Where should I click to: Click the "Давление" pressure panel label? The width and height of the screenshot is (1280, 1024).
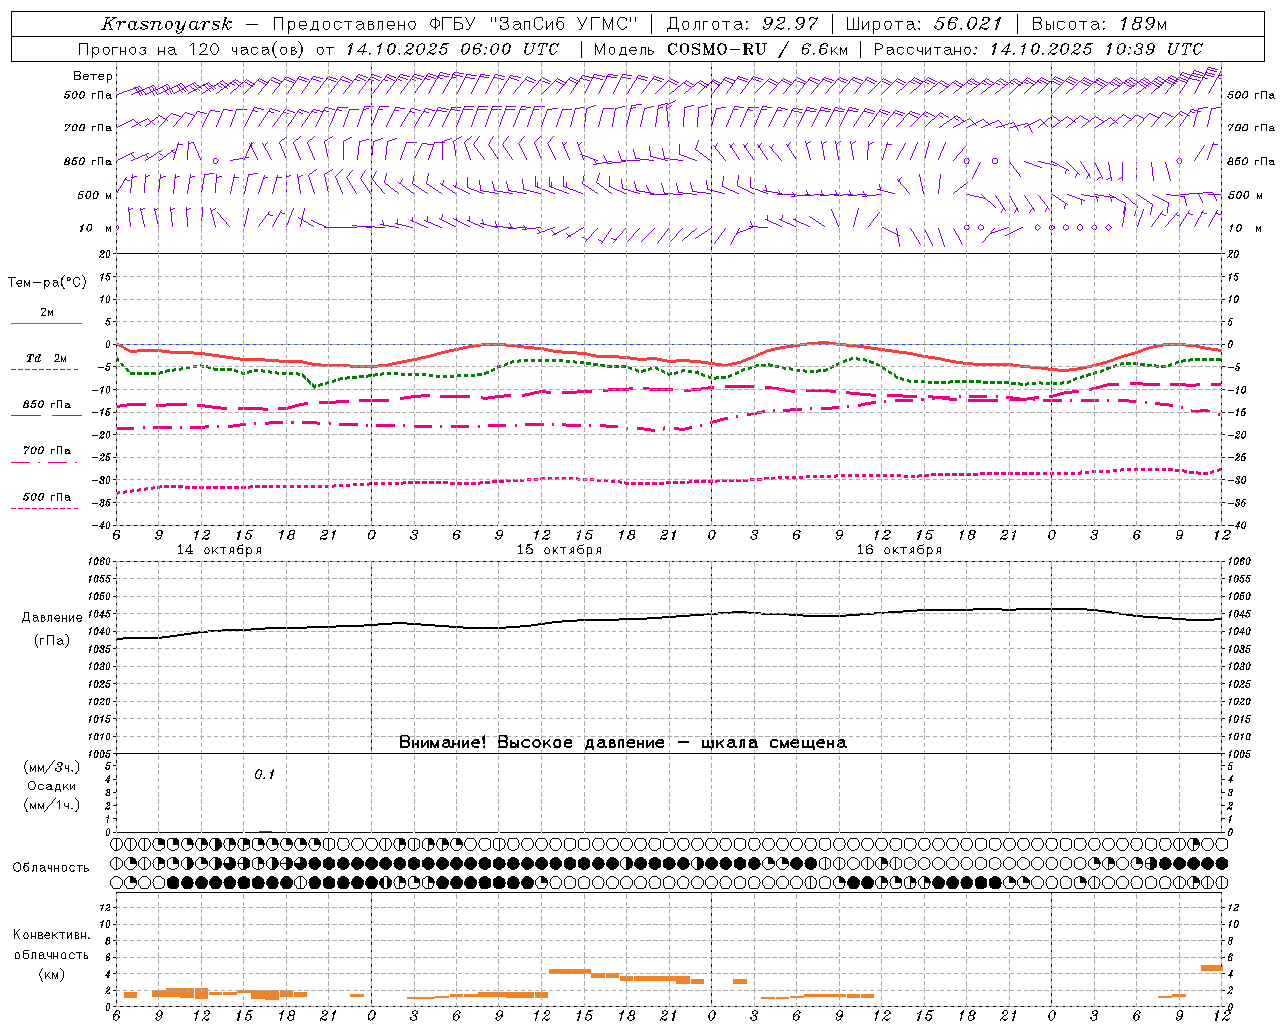point(52,618)
